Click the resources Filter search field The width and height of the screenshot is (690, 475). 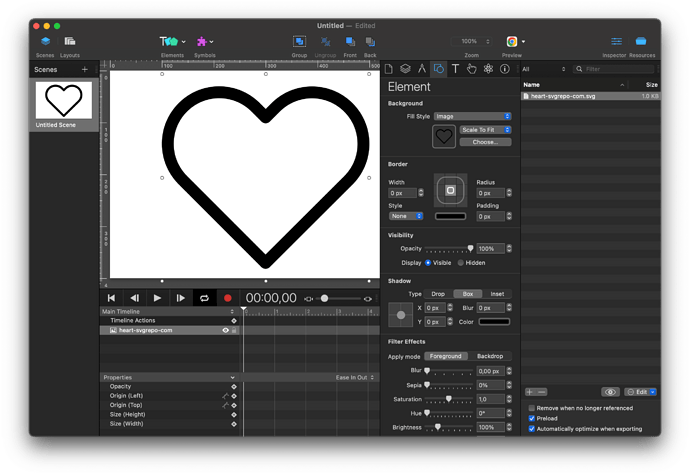pyautogui.click(x=614, y=69)
